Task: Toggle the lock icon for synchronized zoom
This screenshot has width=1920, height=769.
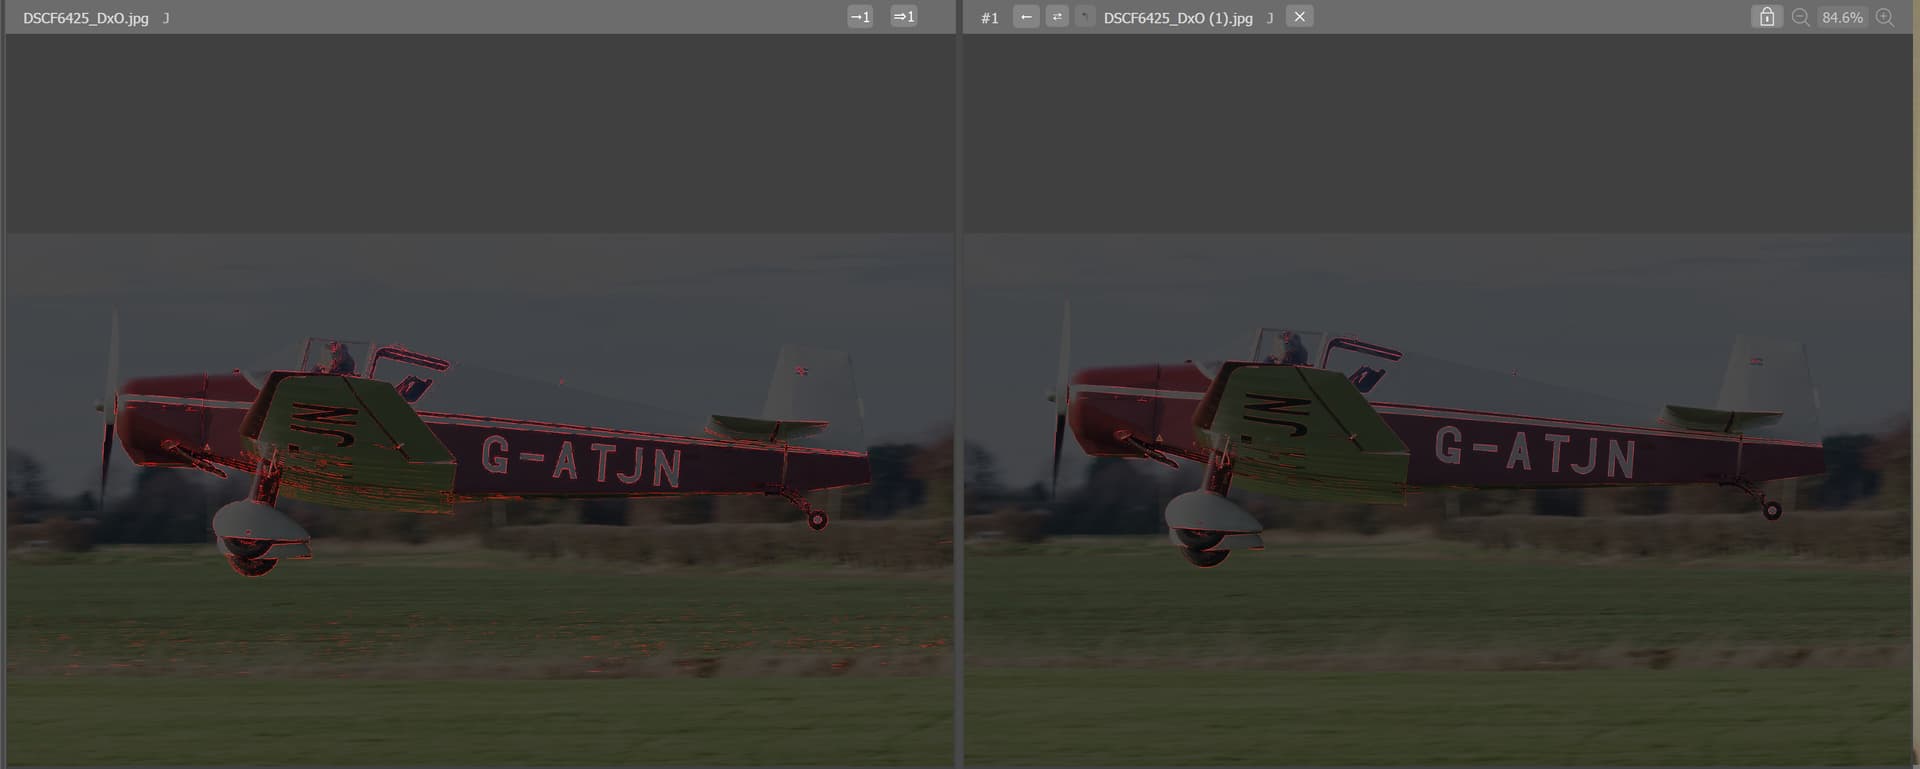Action: 1766,17
